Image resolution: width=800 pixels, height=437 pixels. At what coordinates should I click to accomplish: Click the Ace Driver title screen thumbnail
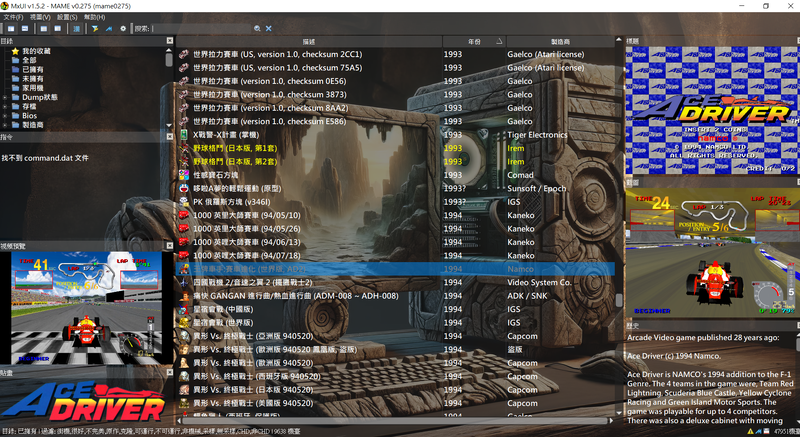pyautogui.click(x=713, y=111)
